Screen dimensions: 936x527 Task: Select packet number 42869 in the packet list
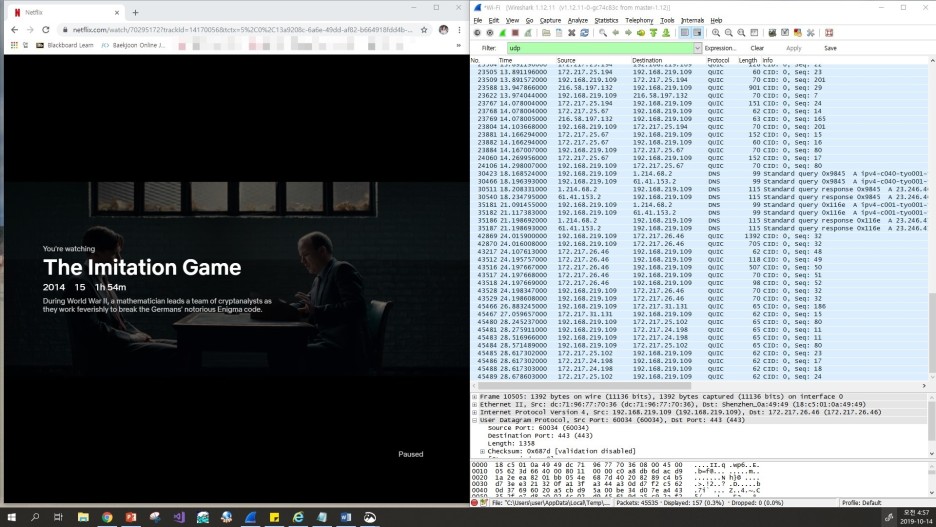699,236
